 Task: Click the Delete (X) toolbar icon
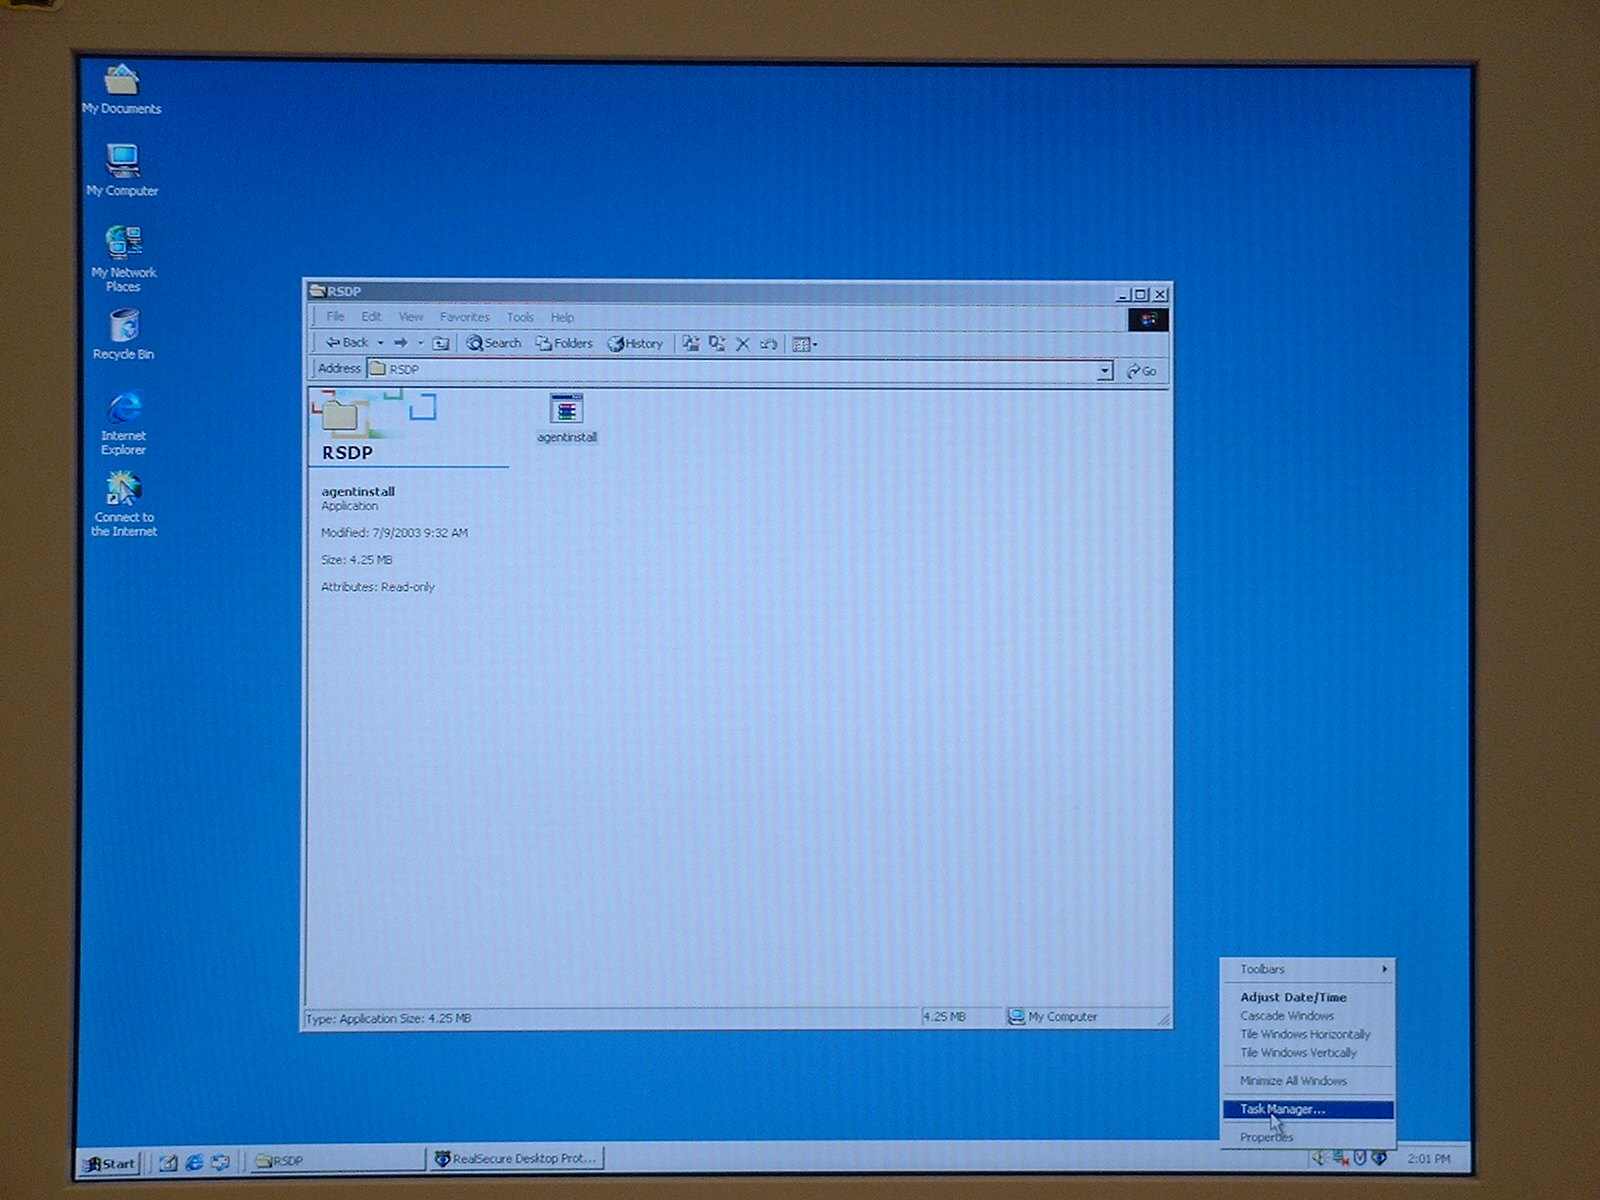pyautogui.click(x=742, y=344)
